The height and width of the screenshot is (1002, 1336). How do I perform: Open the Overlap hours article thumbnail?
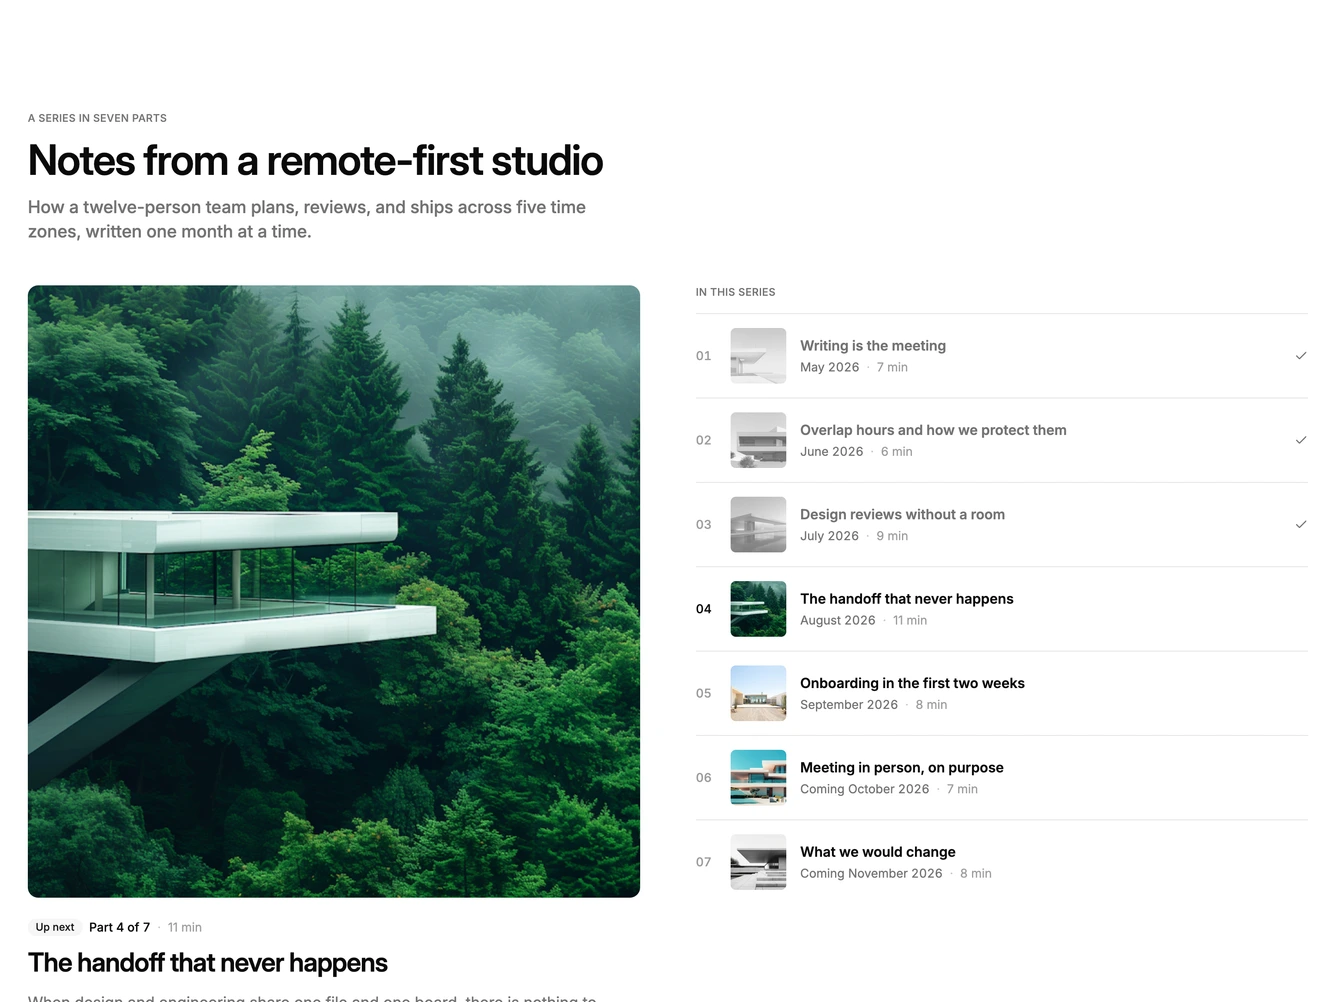pyautogui.click(x=758, y=440)
